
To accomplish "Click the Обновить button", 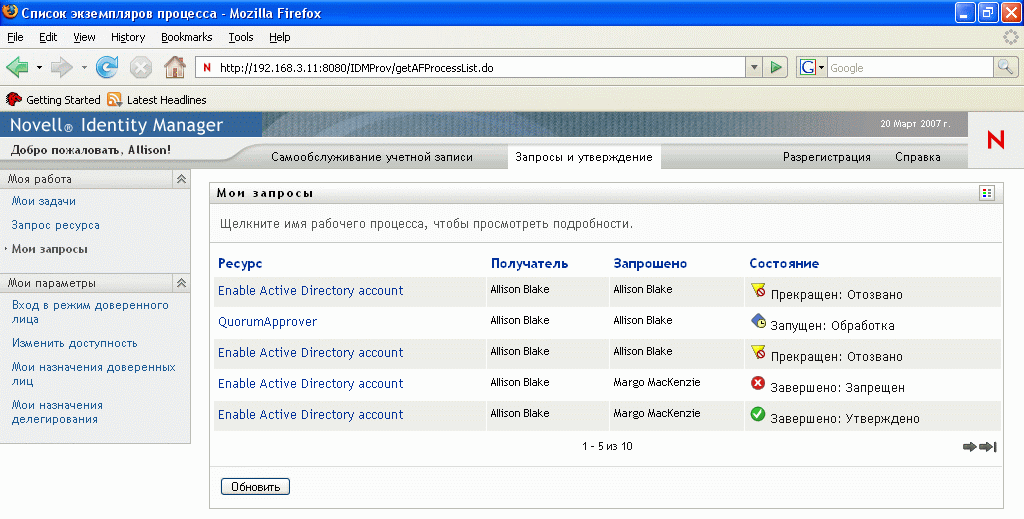I will tap(255, 487).
